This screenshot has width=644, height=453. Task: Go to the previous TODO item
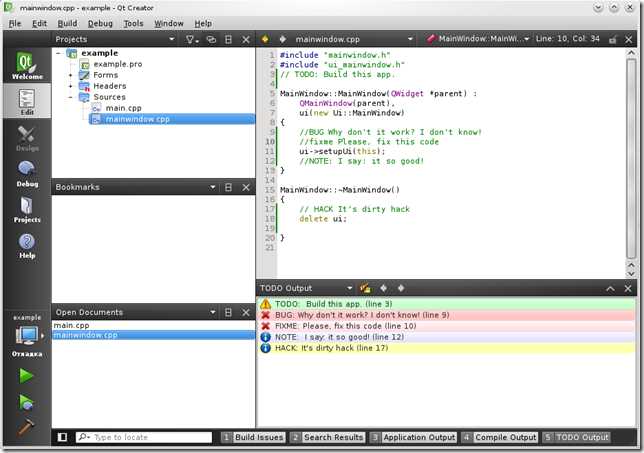click(383, 288)
